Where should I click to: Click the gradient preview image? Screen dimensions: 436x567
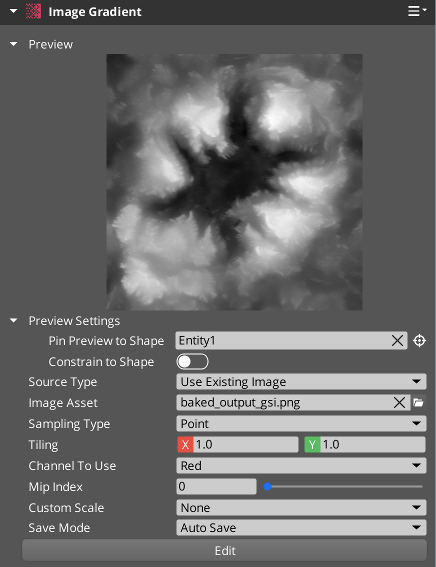pos(234,182)
